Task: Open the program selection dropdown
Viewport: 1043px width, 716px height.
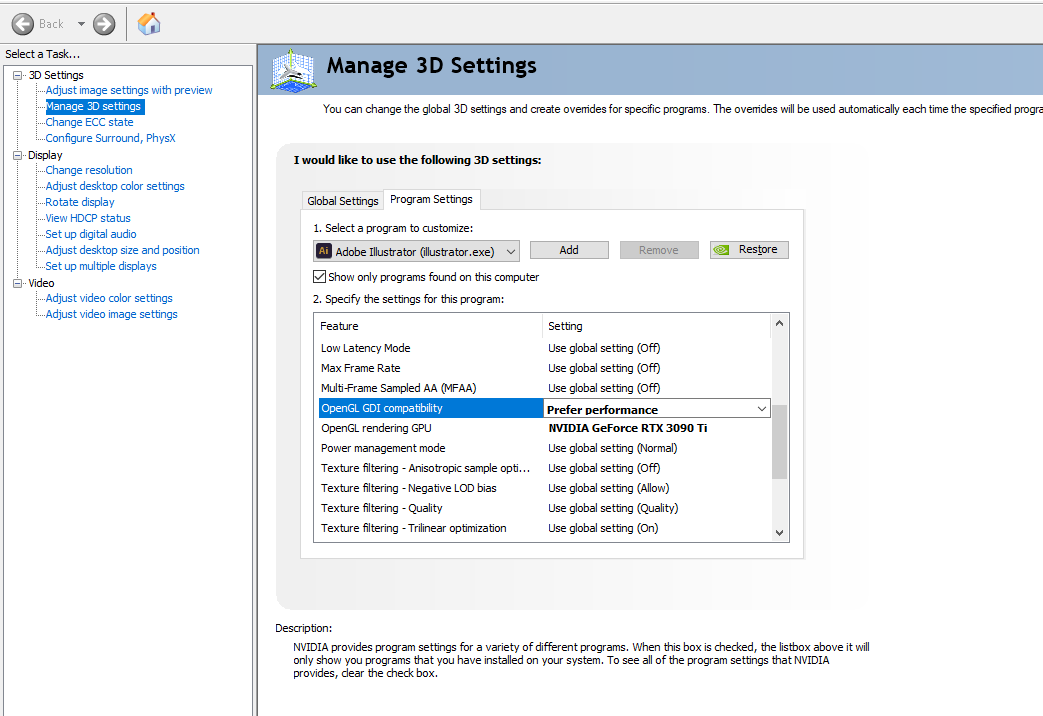Action: [510, 251]
